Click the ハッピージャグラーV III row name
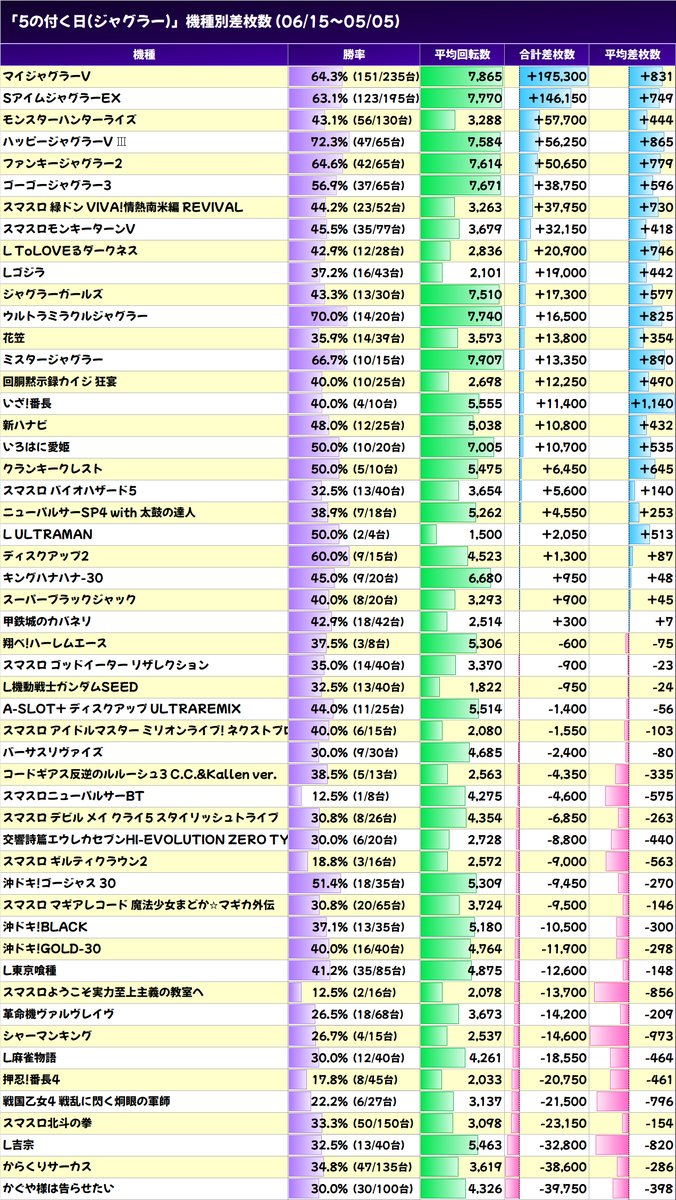This screenshot has height=1200, width=676. coord(64,142)
